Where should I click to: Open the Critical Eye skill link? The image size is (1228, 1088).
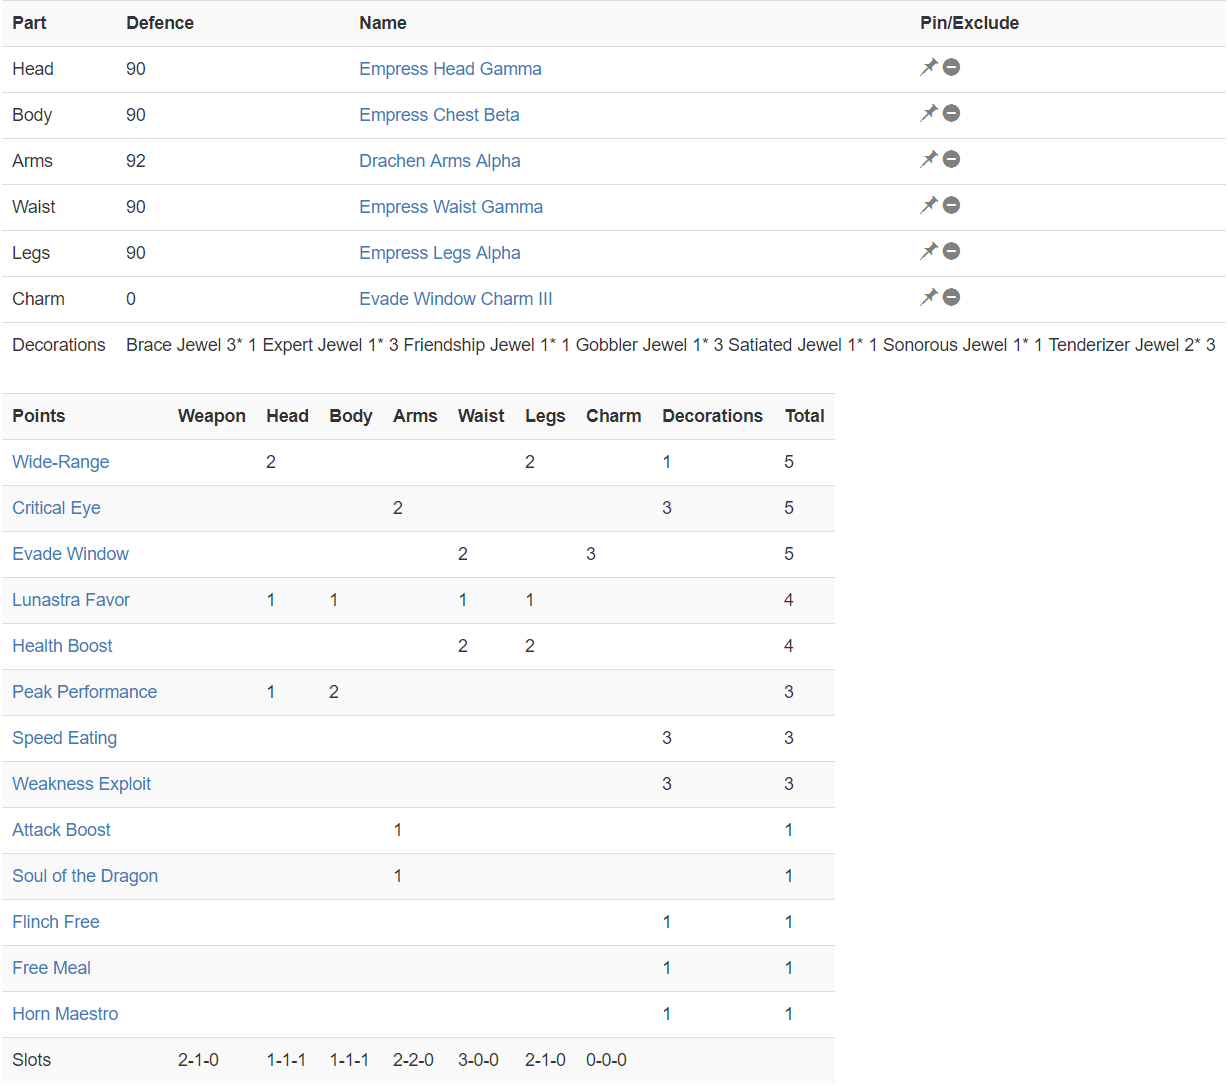[56, 508]
